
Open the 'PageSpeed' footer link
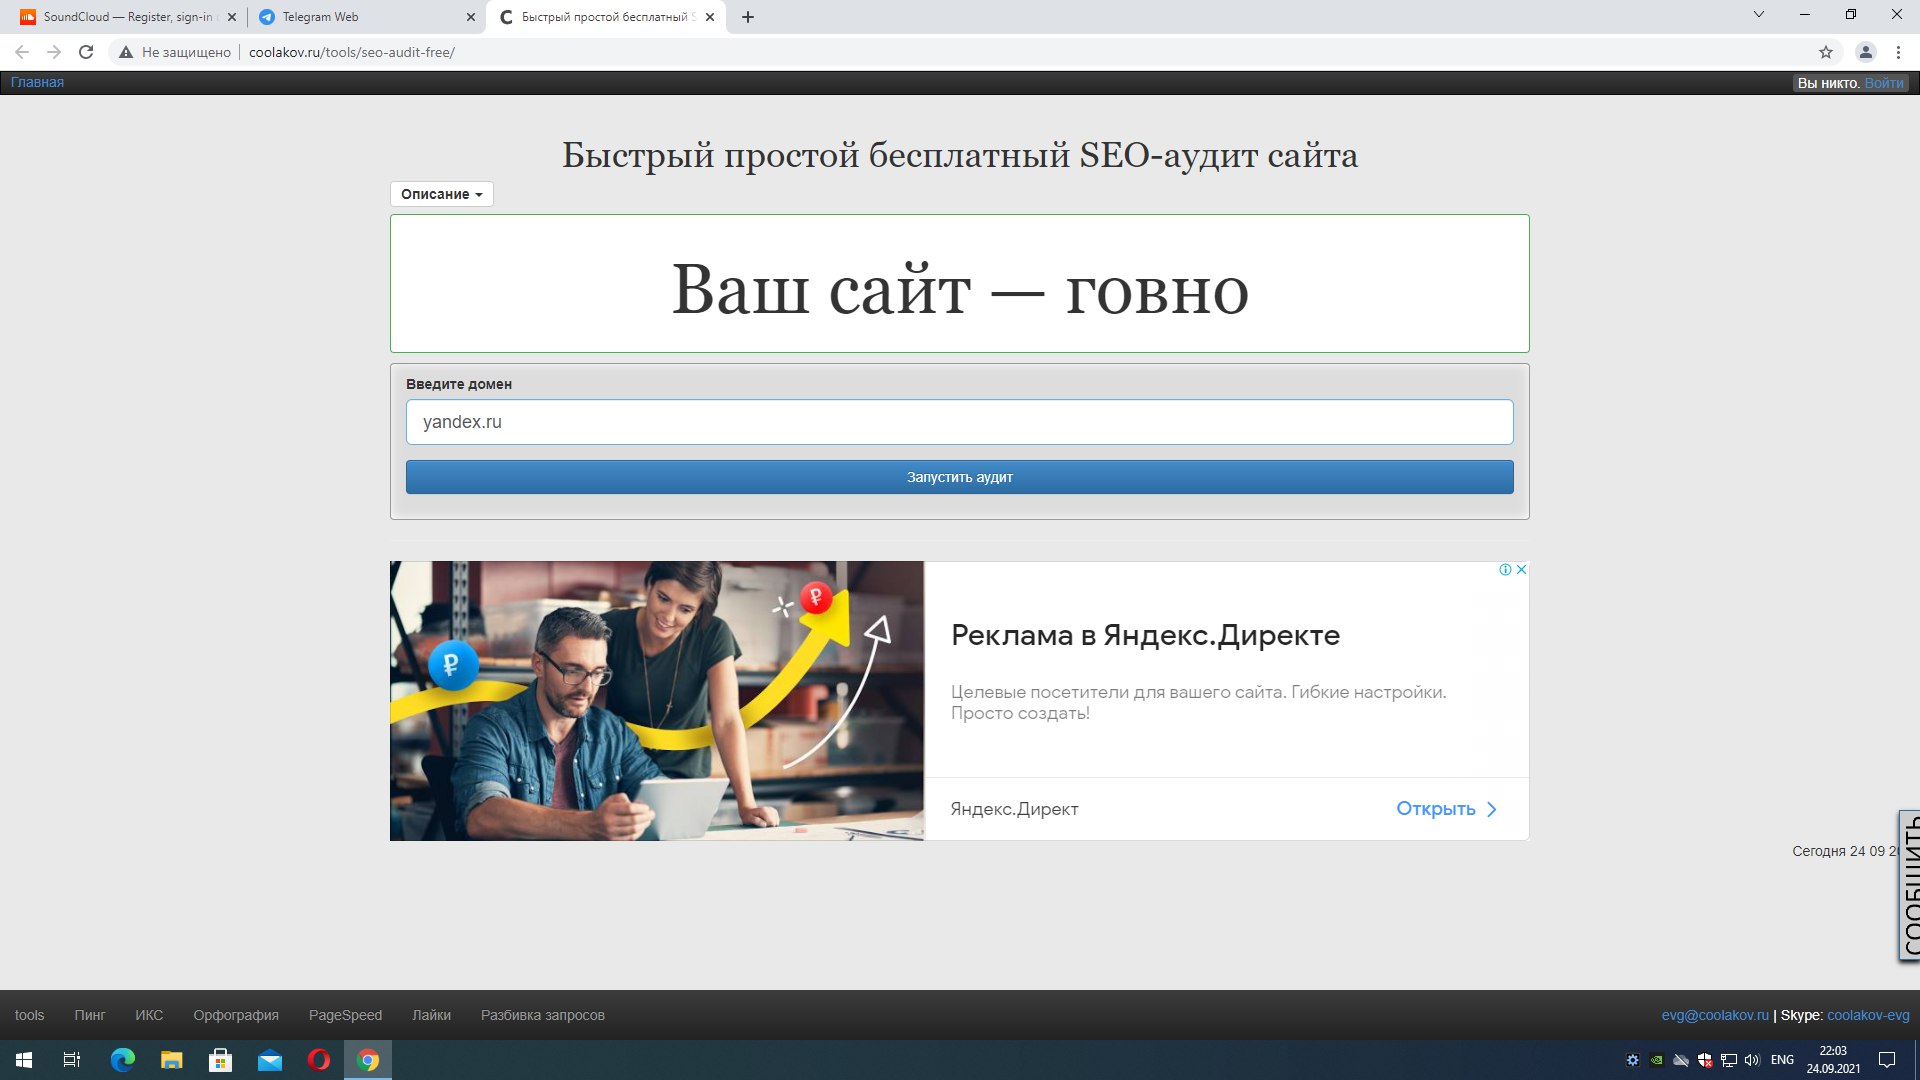click(x=345, y=1015)
